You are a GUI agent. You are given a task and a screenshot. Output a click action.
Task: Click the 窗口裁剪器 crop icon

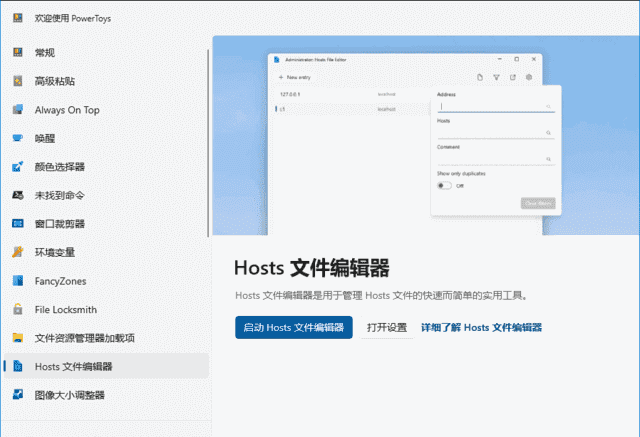click(x=18, y=224)
